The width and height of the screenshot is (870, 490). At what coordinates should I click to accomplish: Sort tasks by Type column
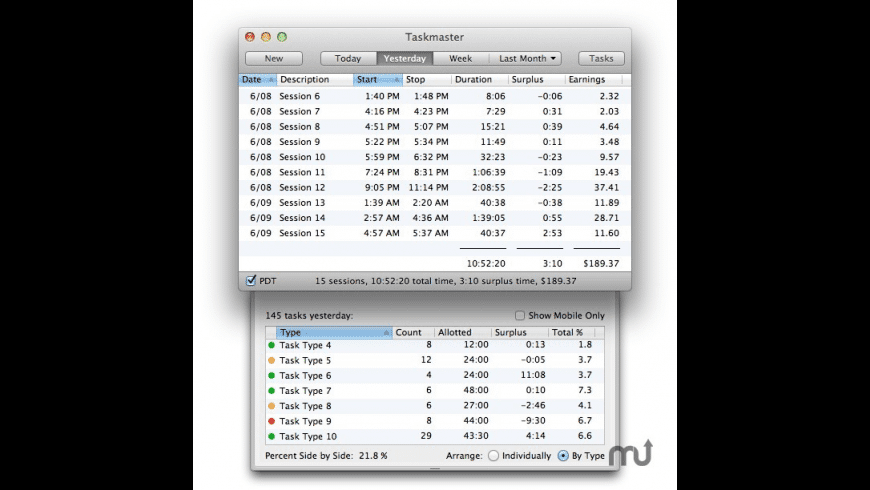click(334, 332)
